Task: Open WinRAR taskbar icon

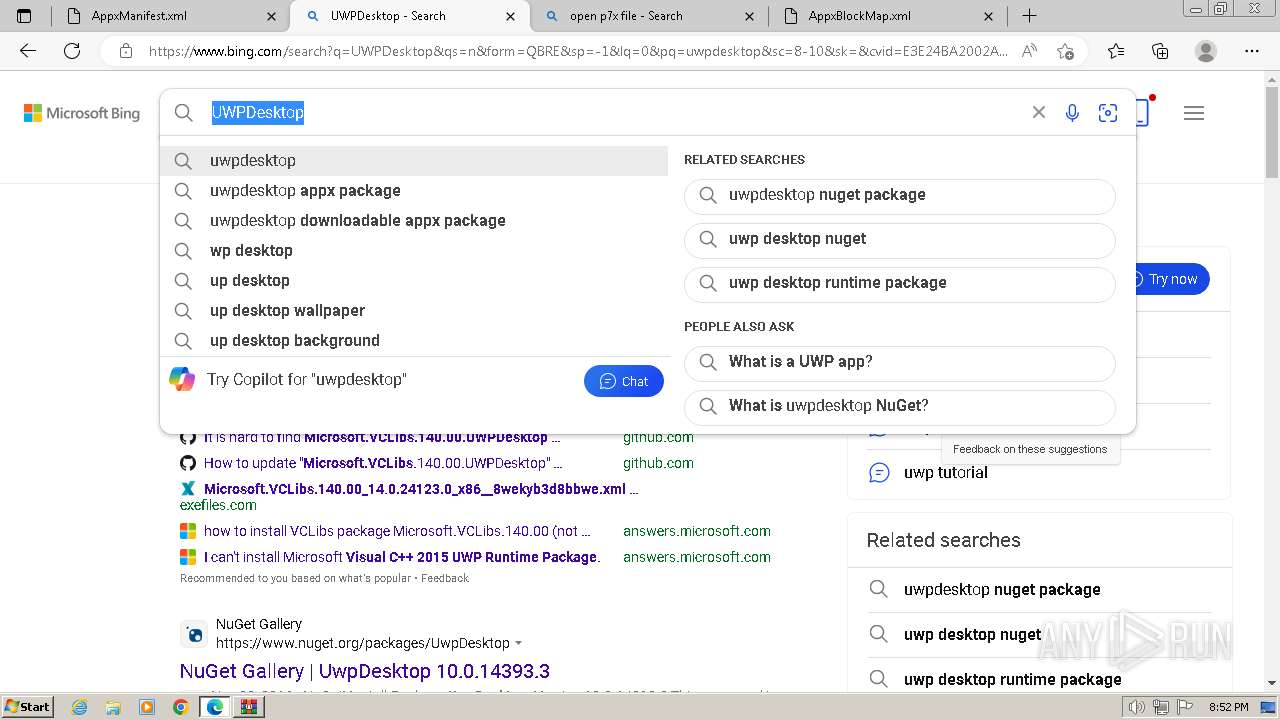Action: 247,707
